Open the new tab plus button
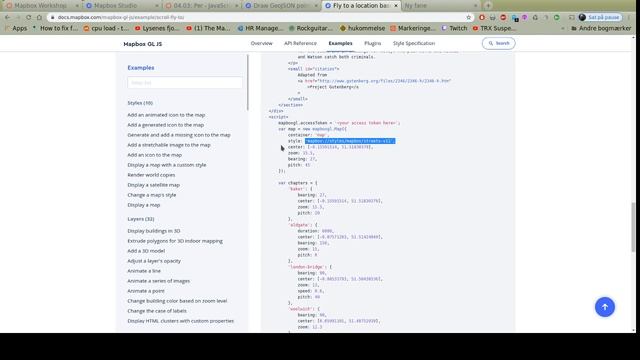The image size is (640, 360). 488,6
